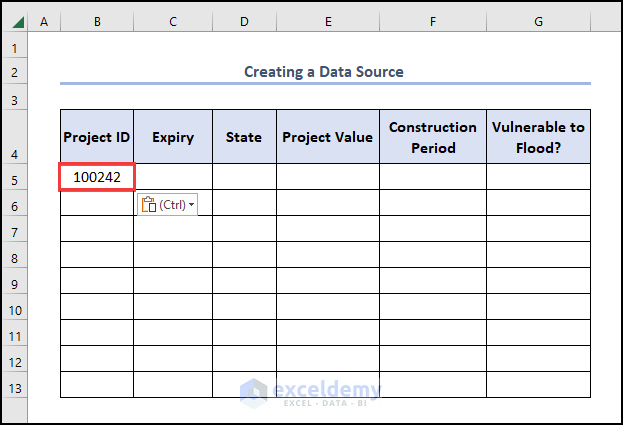Click row 13 header
Screen dimensions: 623x425
[x=14, y=388]
